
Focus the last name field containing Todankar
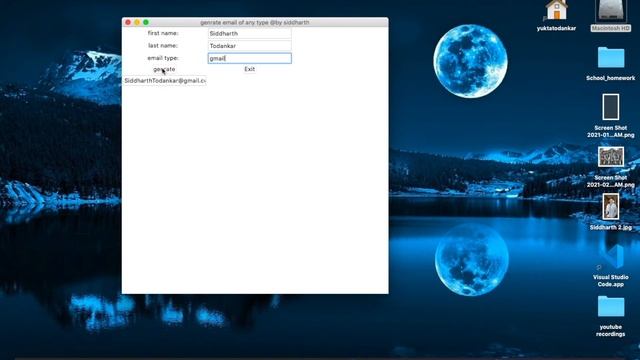[249, 46]
